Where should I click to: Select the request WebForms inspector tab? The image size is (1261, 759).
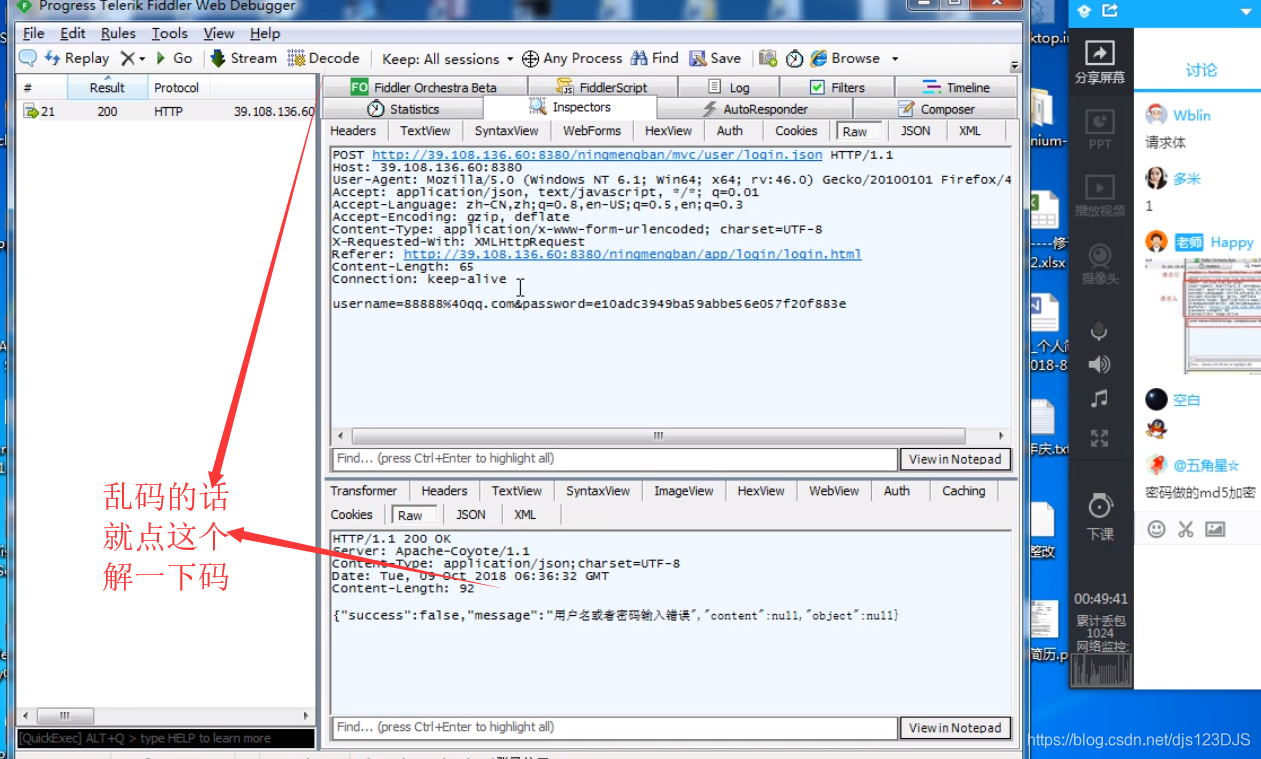coord(591,131)
